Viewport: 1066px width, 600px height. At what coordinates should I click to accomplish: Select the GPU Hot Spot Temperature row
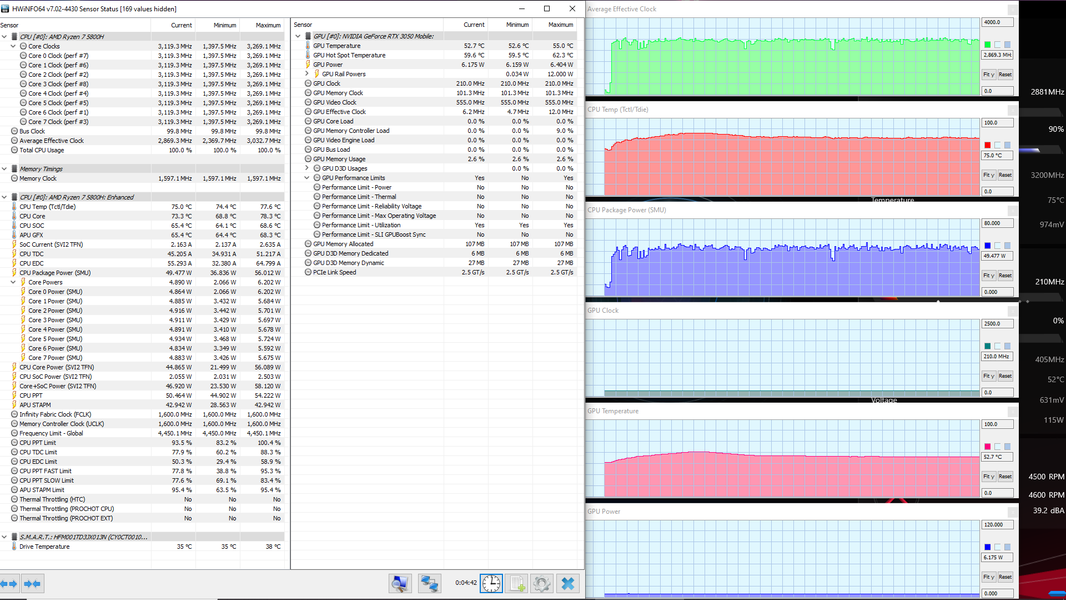(x=349, y=55)
